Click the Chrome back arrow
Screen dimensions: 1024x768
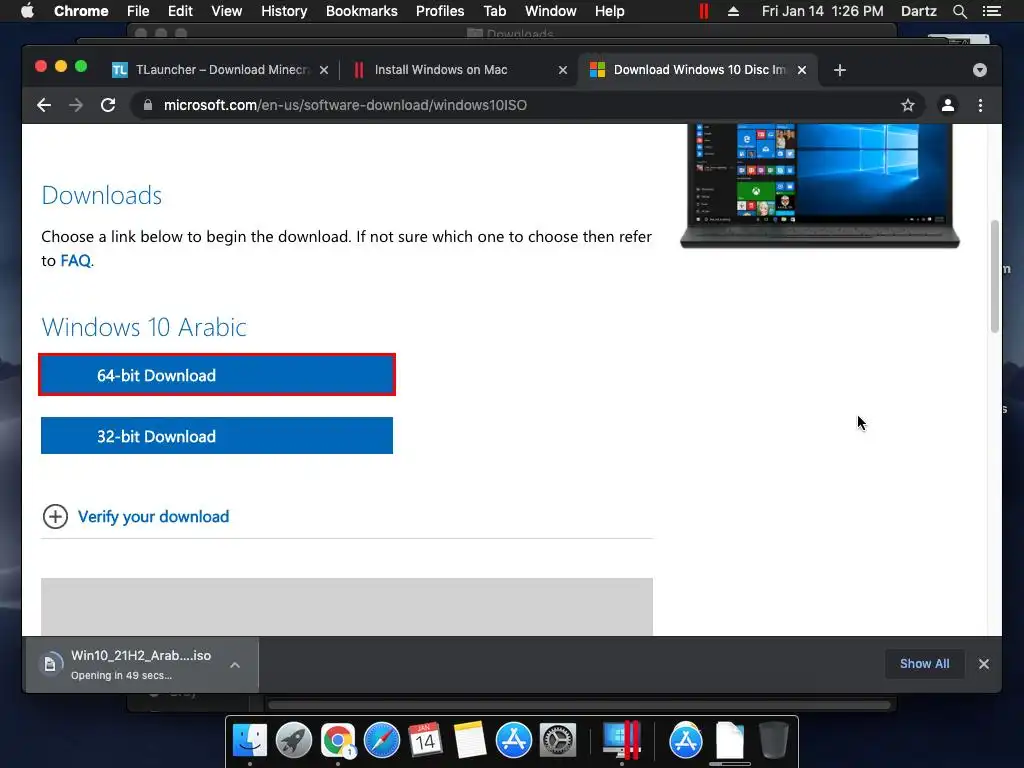[x=44, y=105]
